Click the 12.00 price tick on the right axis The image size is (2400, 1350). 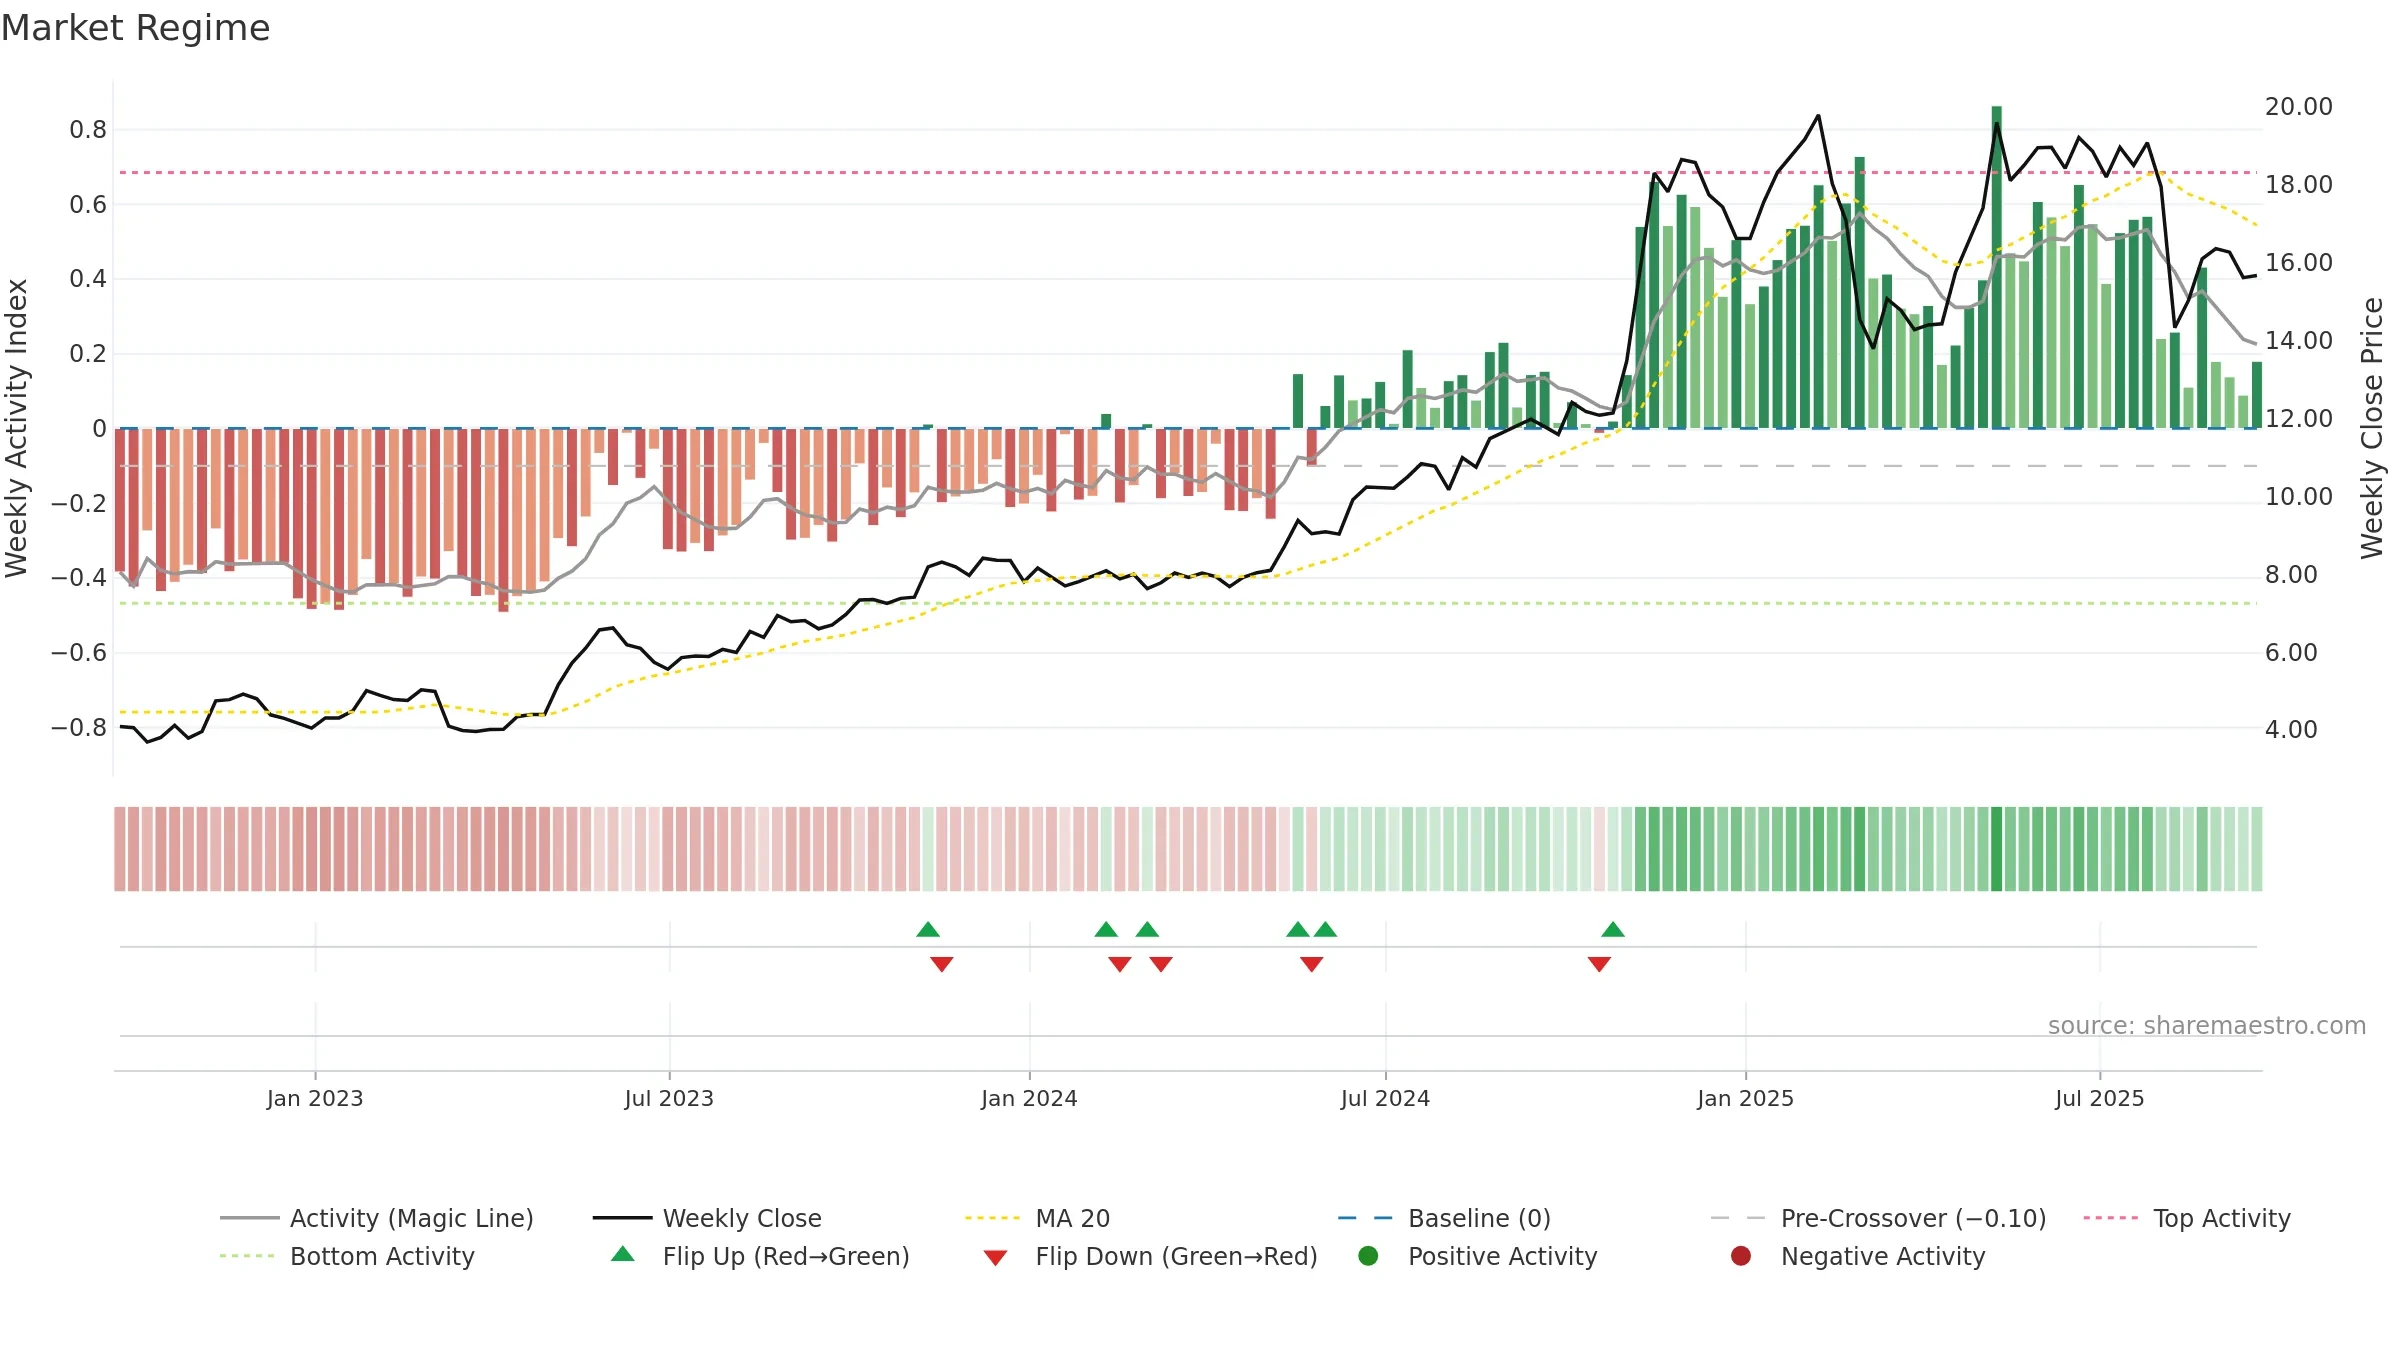pos(2299,419)
